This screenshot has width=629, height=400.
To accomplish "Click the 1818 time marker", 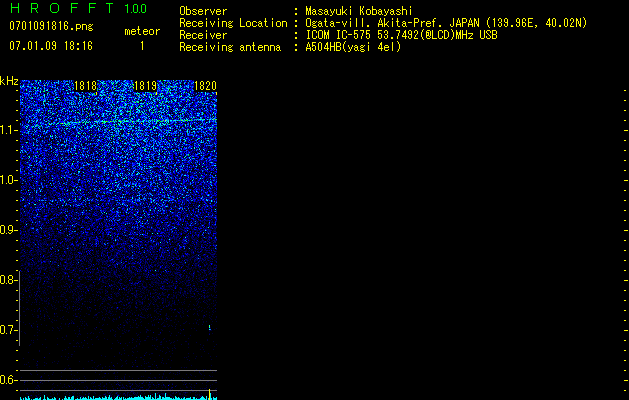I will click(86, 86).
